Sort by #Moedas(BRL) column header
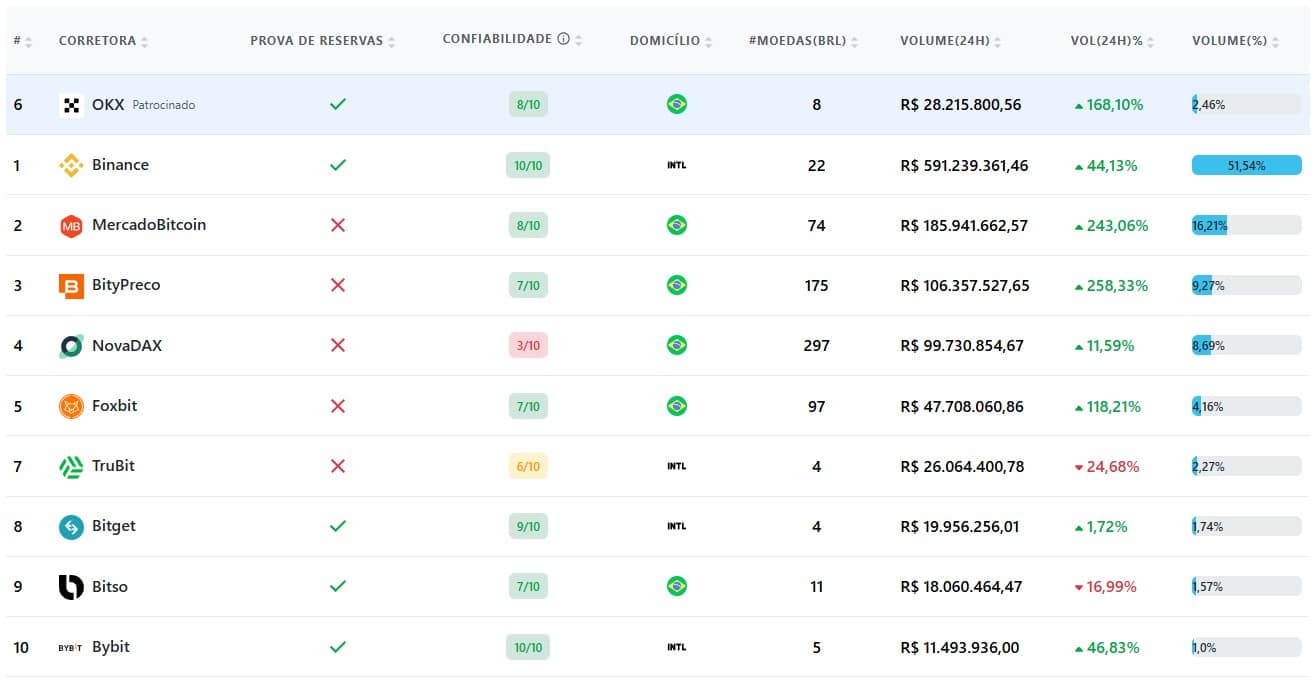1315x682 pixels. [x=804, y=41]
